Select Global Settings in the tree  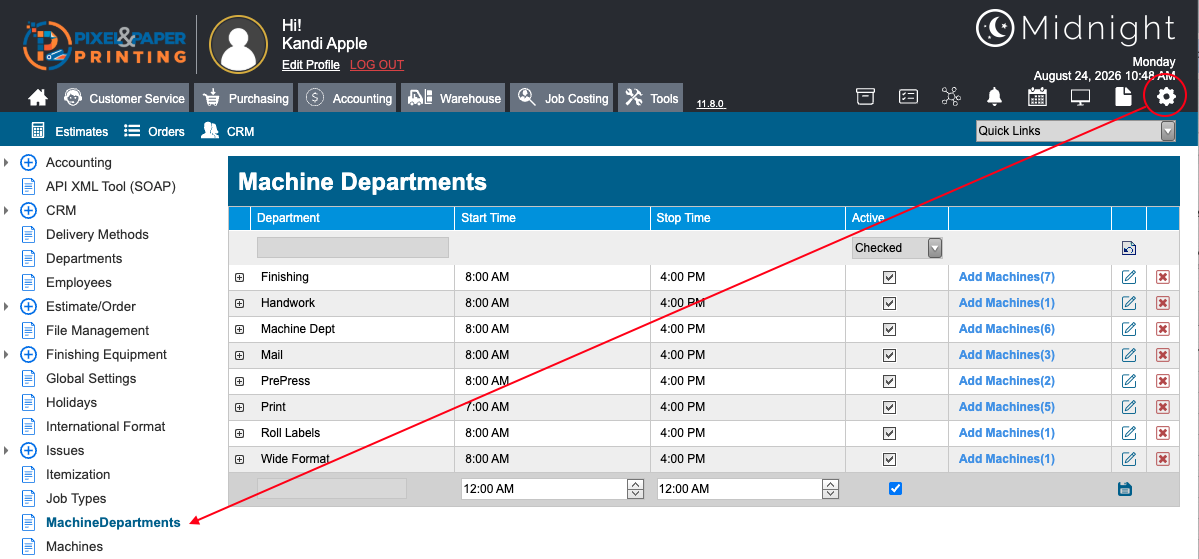point(91,379)
